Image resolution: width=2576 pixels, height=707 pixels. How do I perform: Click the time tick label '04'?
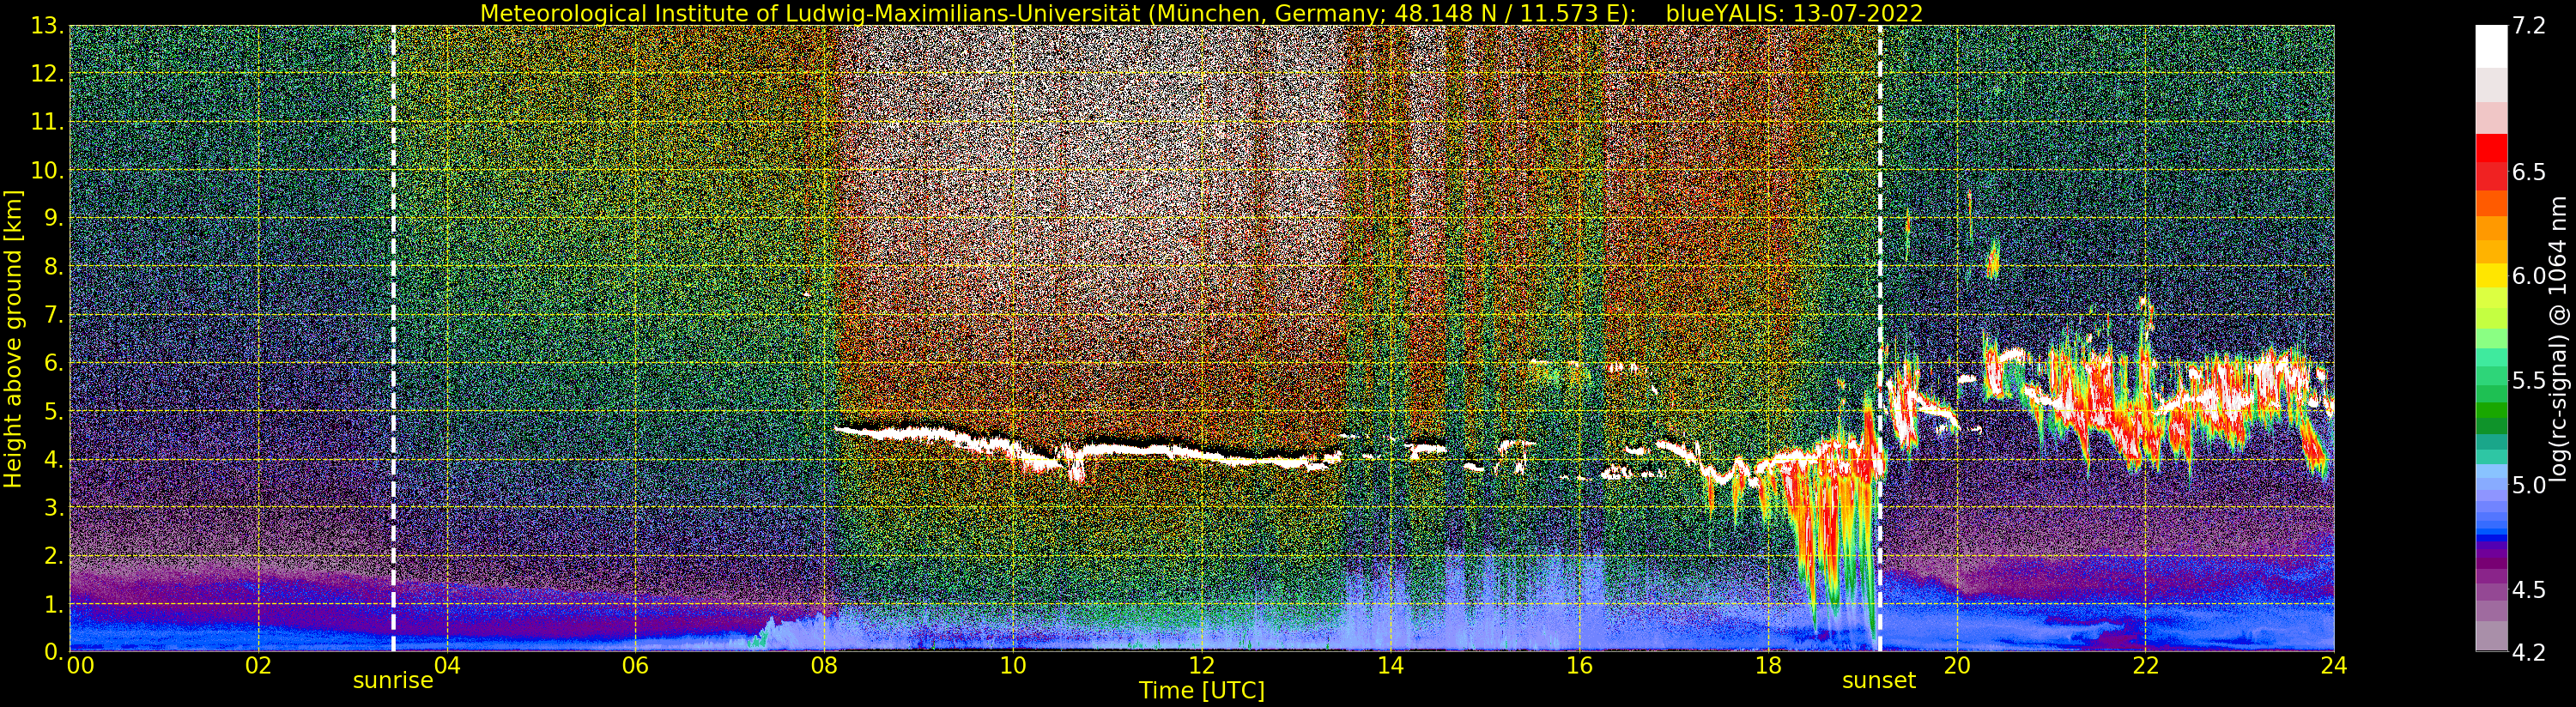tap(447, 666)
